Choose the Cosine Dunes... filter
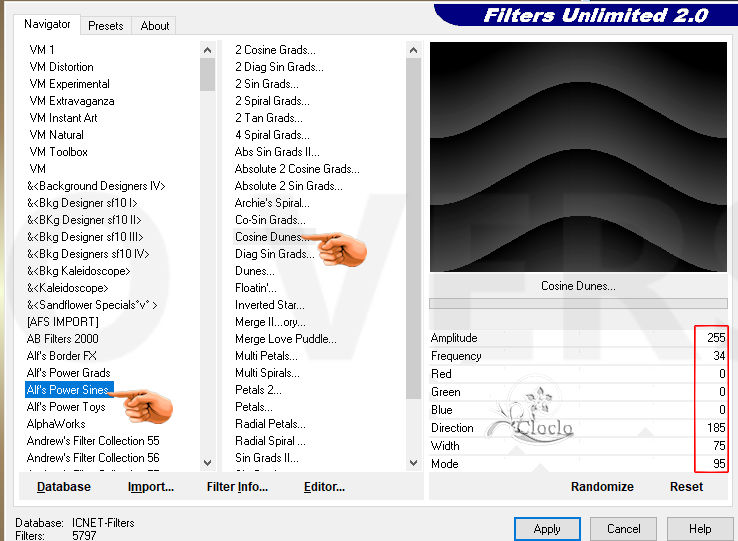738x541 pixels. coord(270,237)
